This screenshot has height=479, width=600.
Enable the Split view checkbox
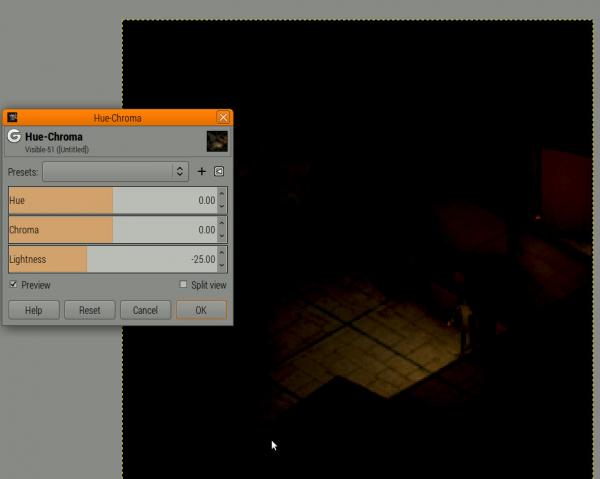(x=183, y=284)
